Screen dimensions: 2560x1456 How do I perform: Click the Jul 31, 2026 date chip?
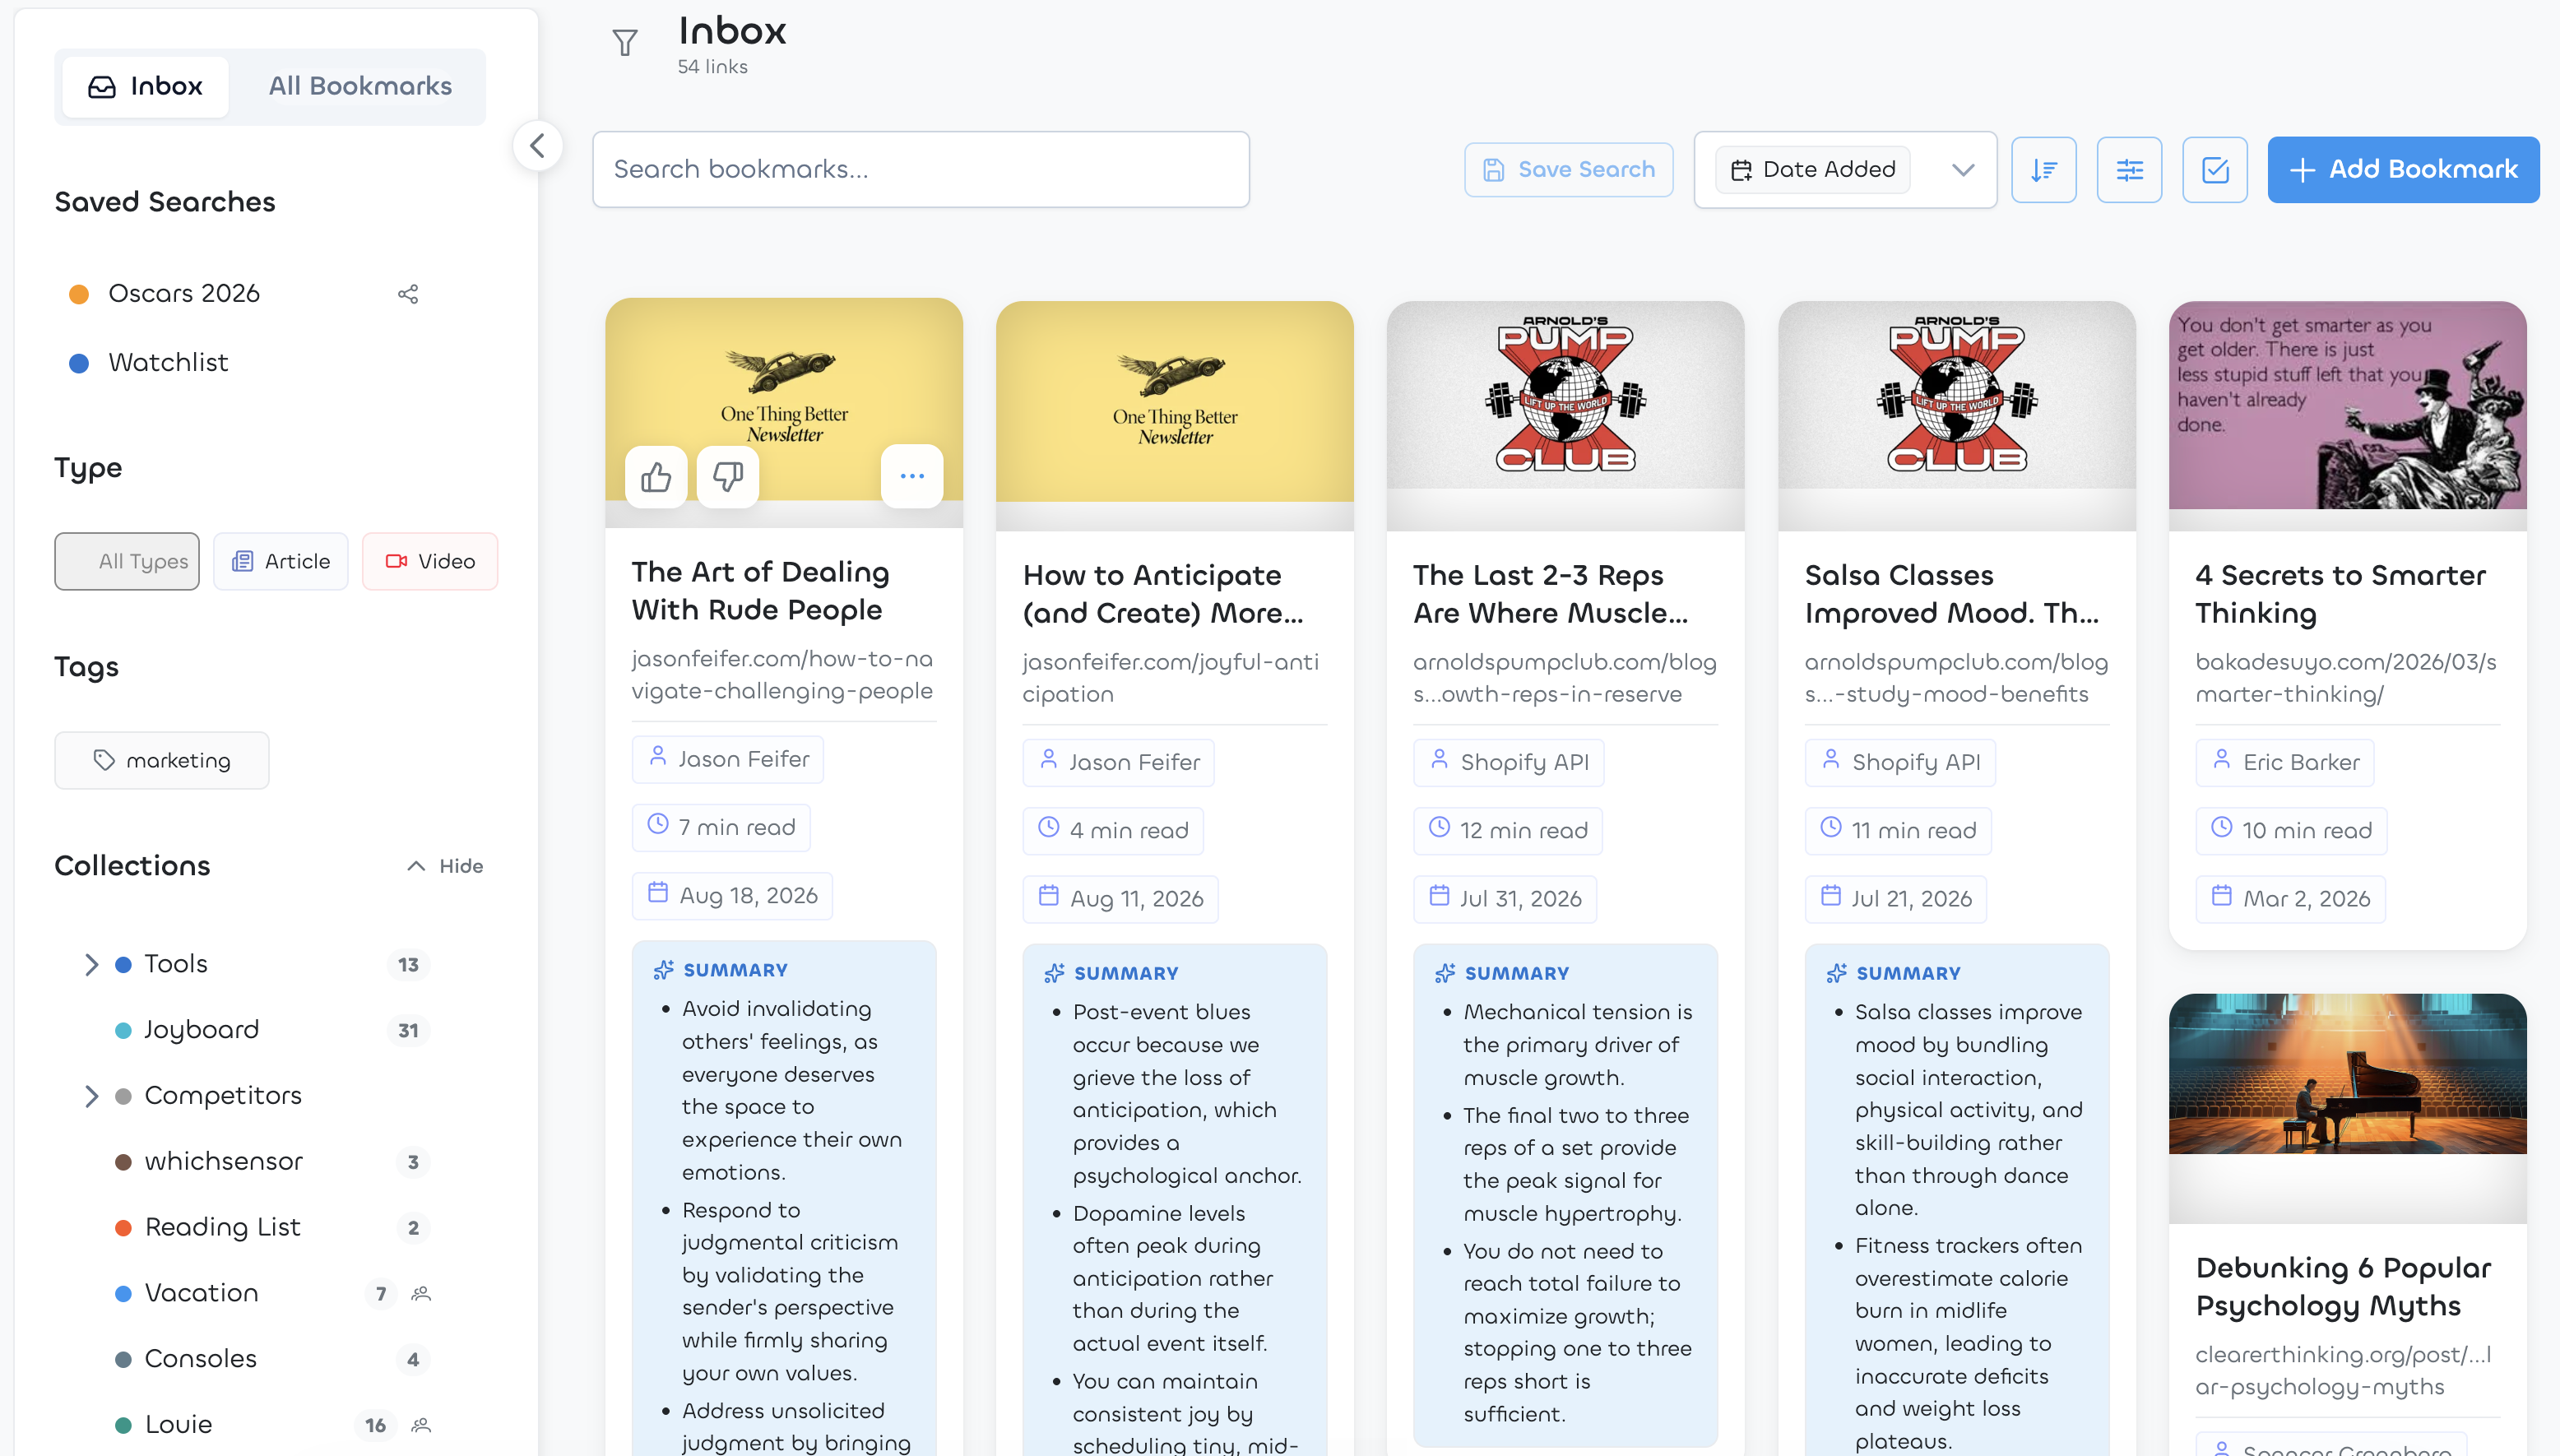point(1505,899)
